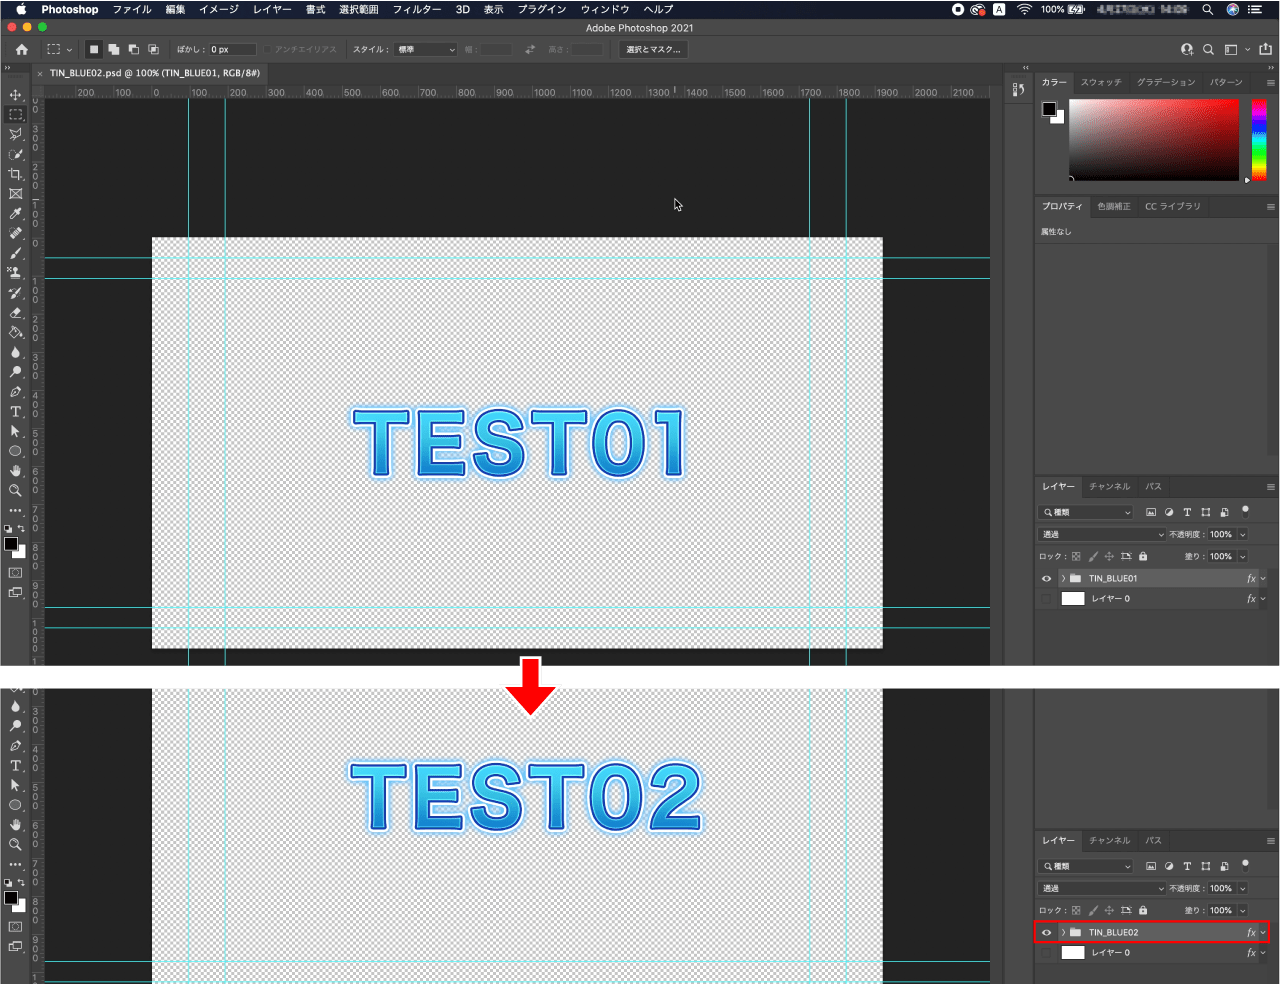Viewport: 1280px width, 984px height.
Task: Toggle the アンチエイリアス checkbox
Action: (268, 49)
